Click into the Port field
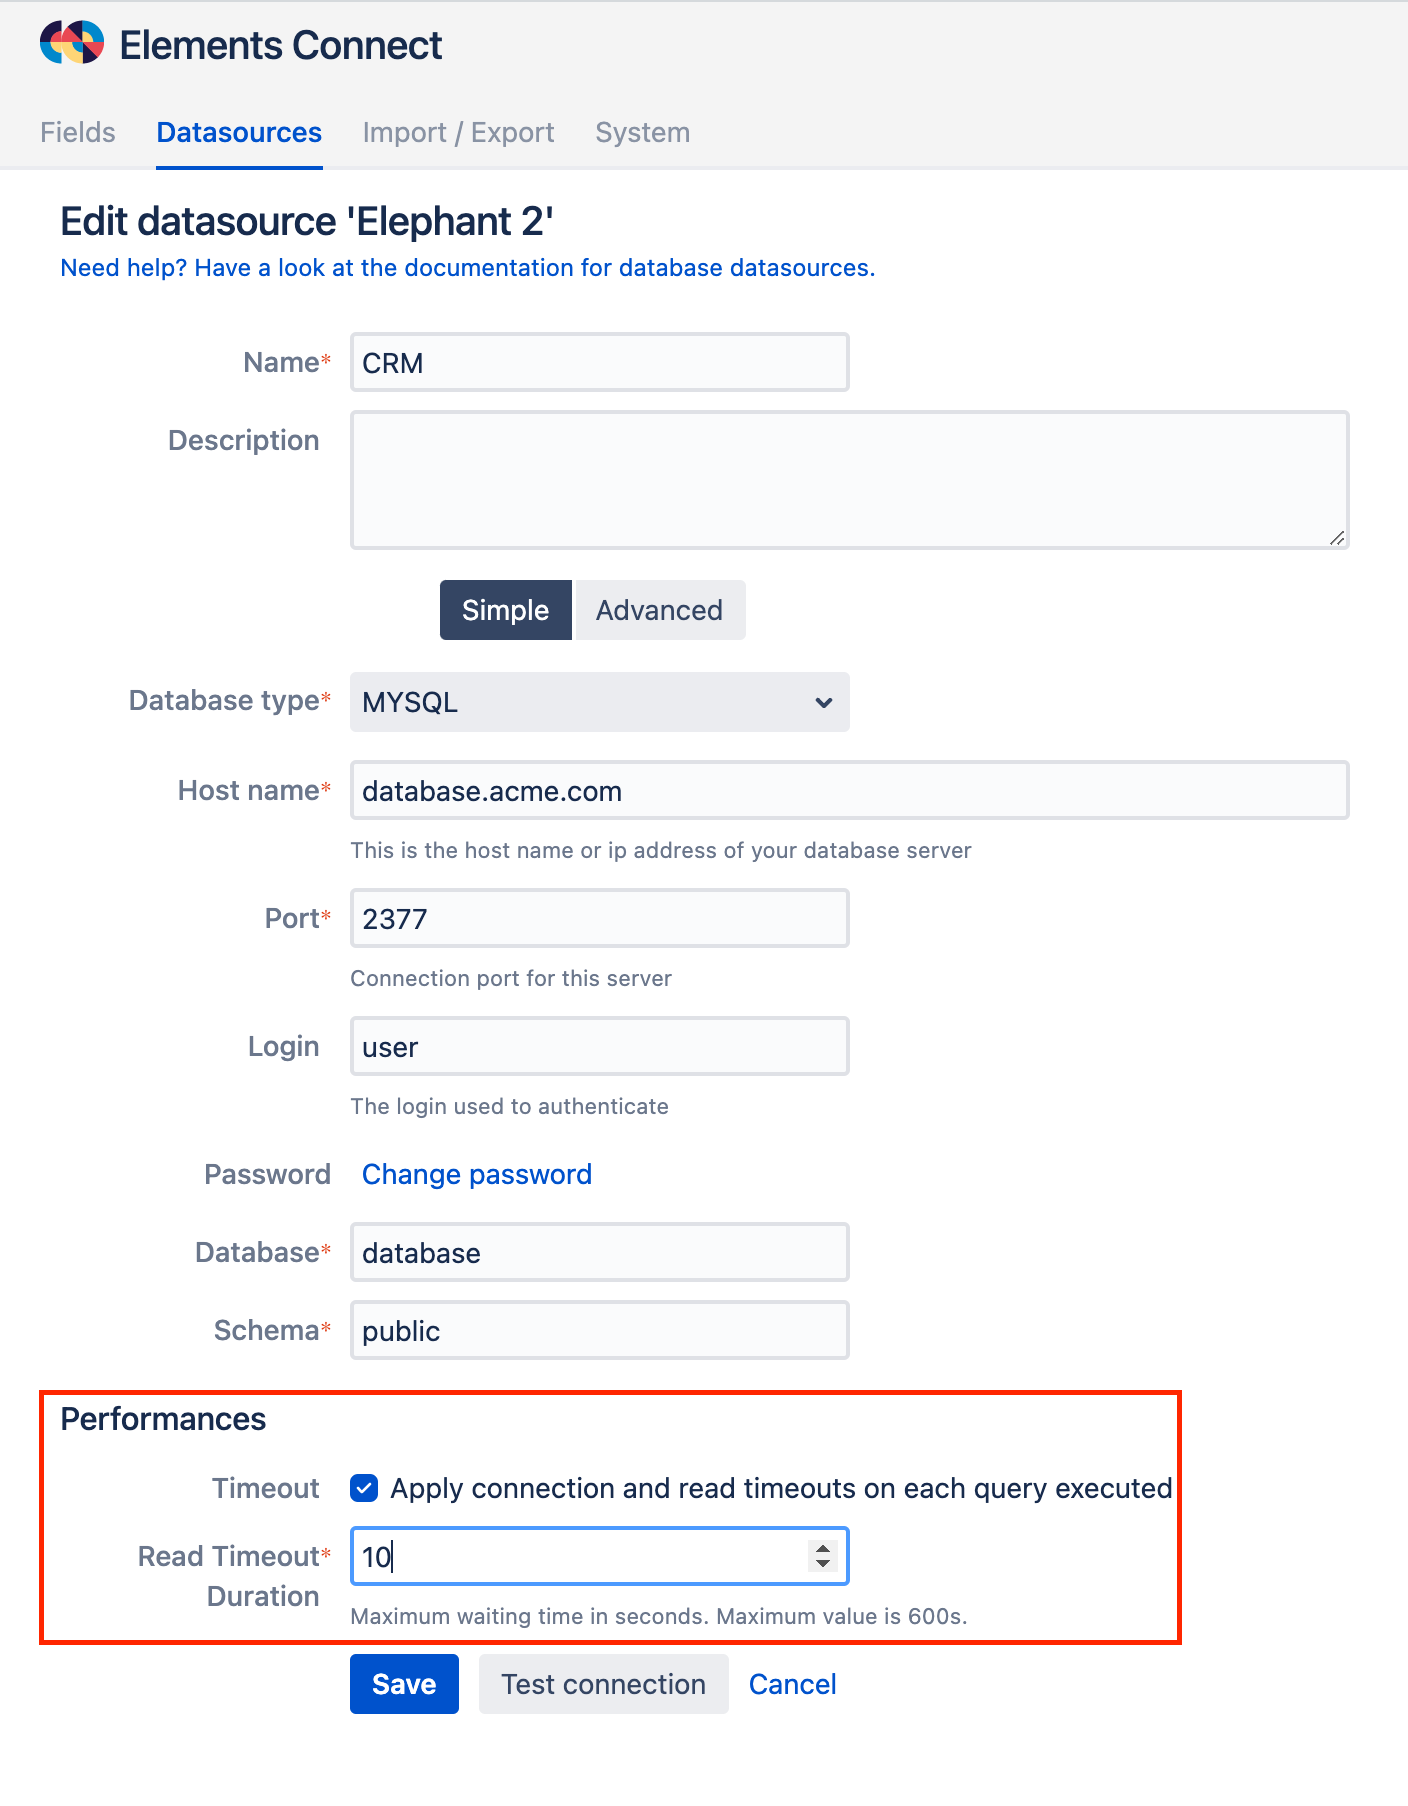This screenshot has width=1408, height=1806. [x=599, y=919]
